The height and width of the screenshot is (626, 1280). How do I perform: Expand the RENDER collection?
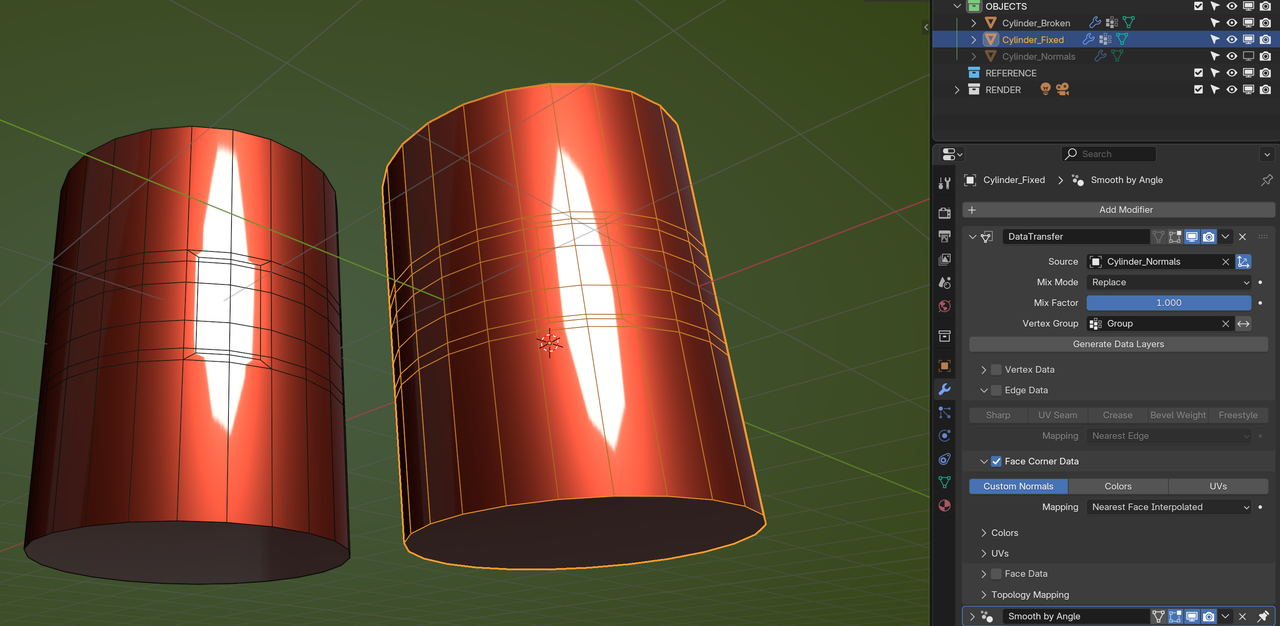tap(957, 90)
